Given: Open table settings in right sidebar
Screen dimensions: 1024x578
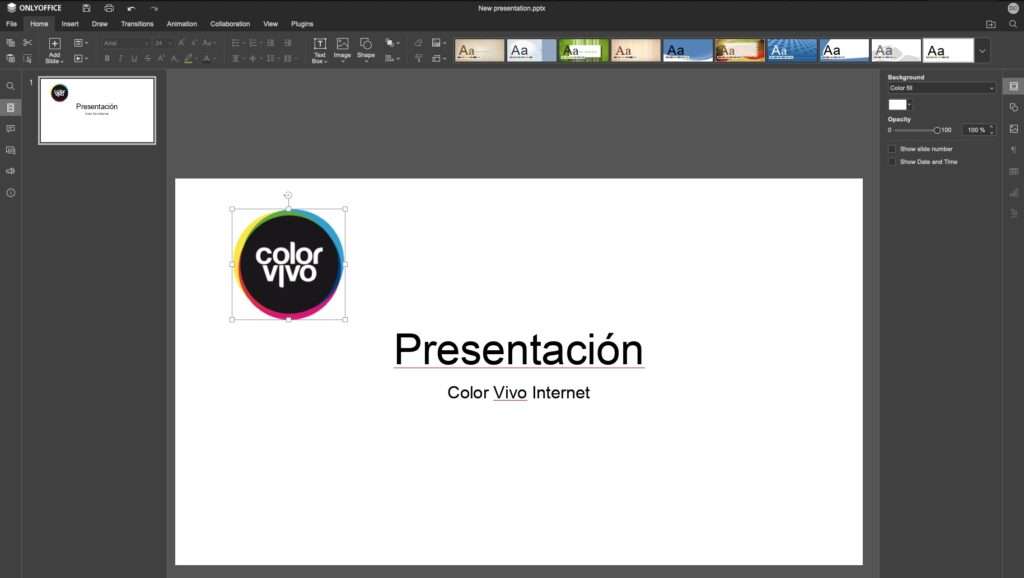Looking at the screenshot, I should point(1014,171).
